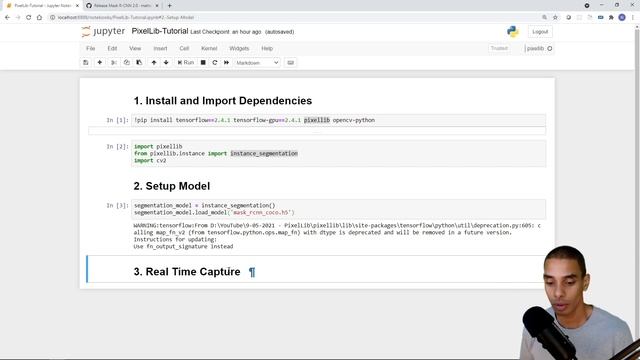Open the Cell menu
Viewport: 640px width, 360px height.
pos(184,48)
